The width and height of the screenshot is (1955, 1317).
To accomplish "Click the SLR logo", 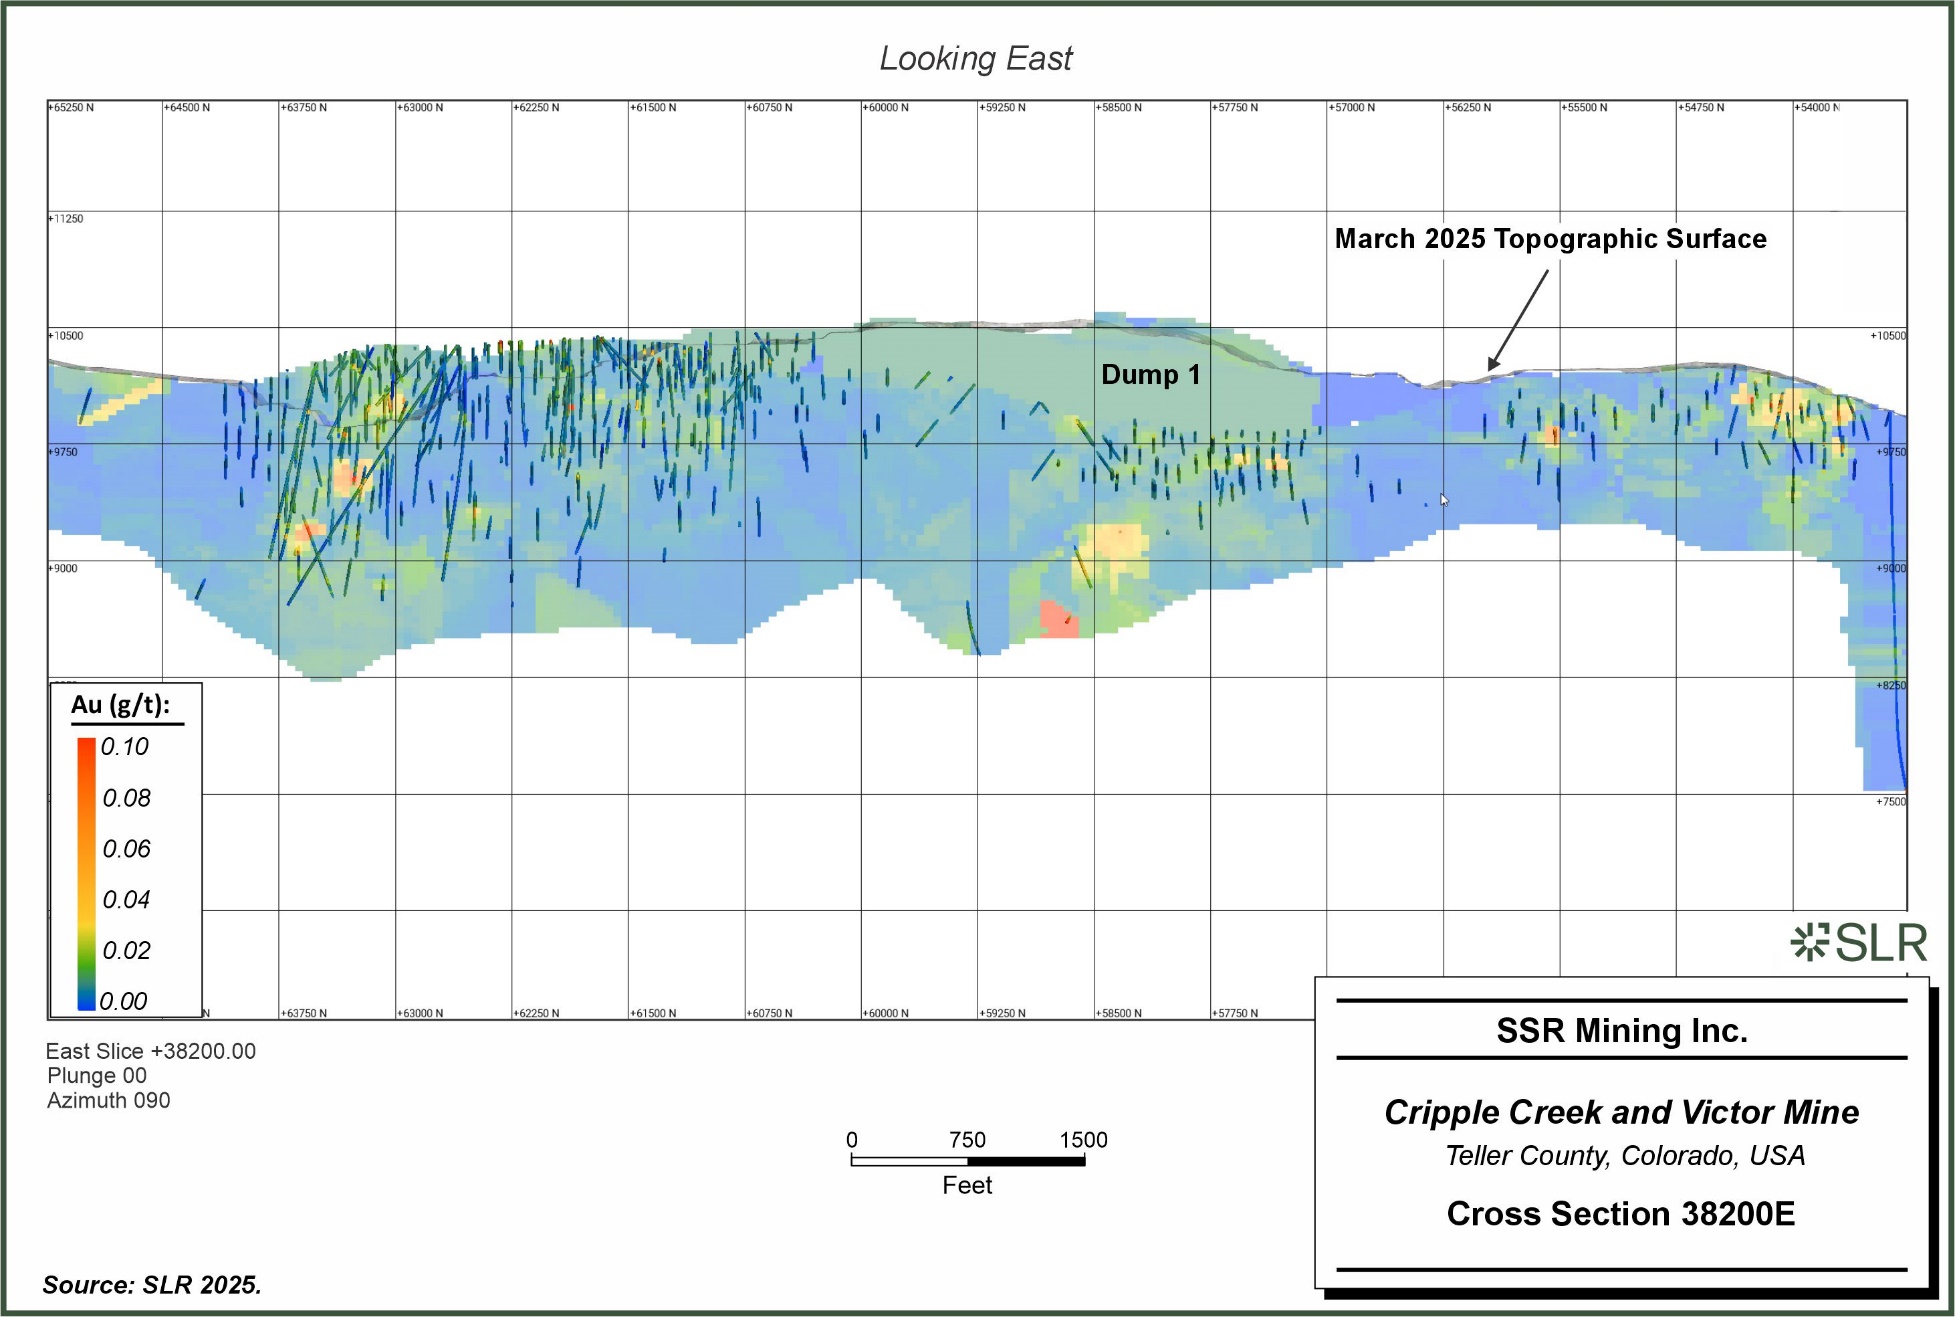I will click(1858, 943).
